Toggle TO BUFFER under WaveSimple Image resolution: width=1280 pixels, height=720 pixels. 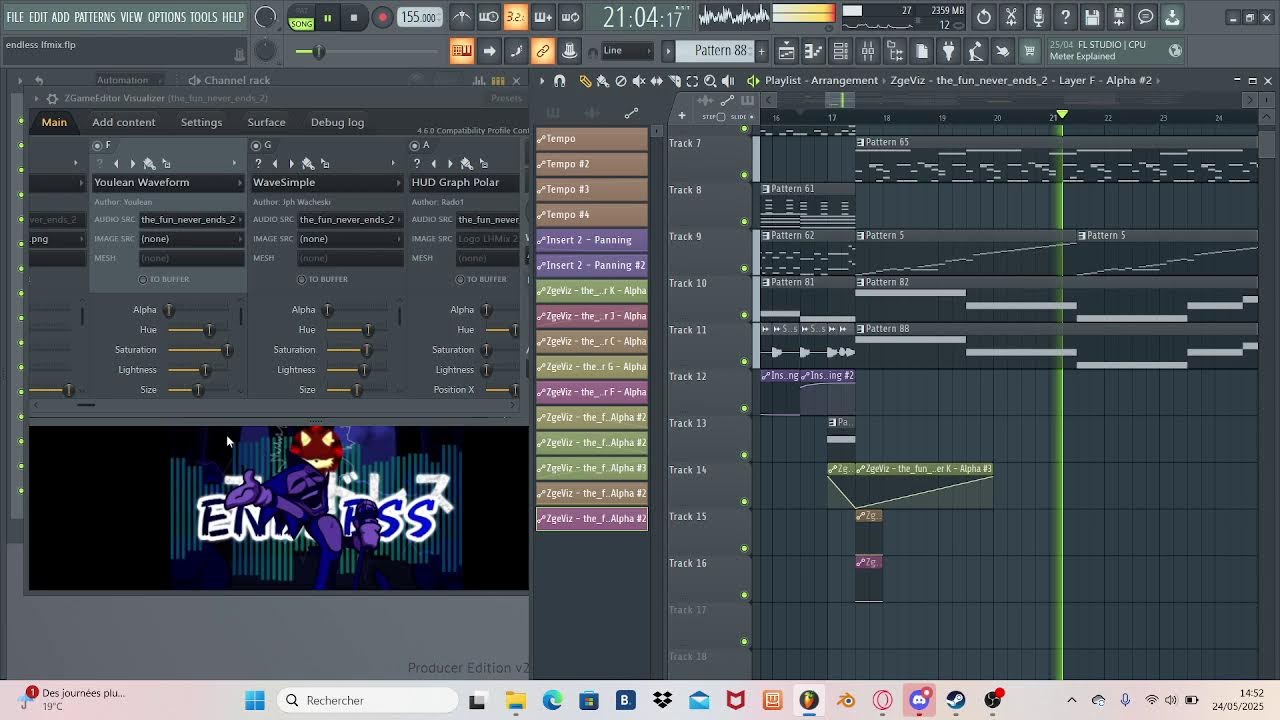322,279
